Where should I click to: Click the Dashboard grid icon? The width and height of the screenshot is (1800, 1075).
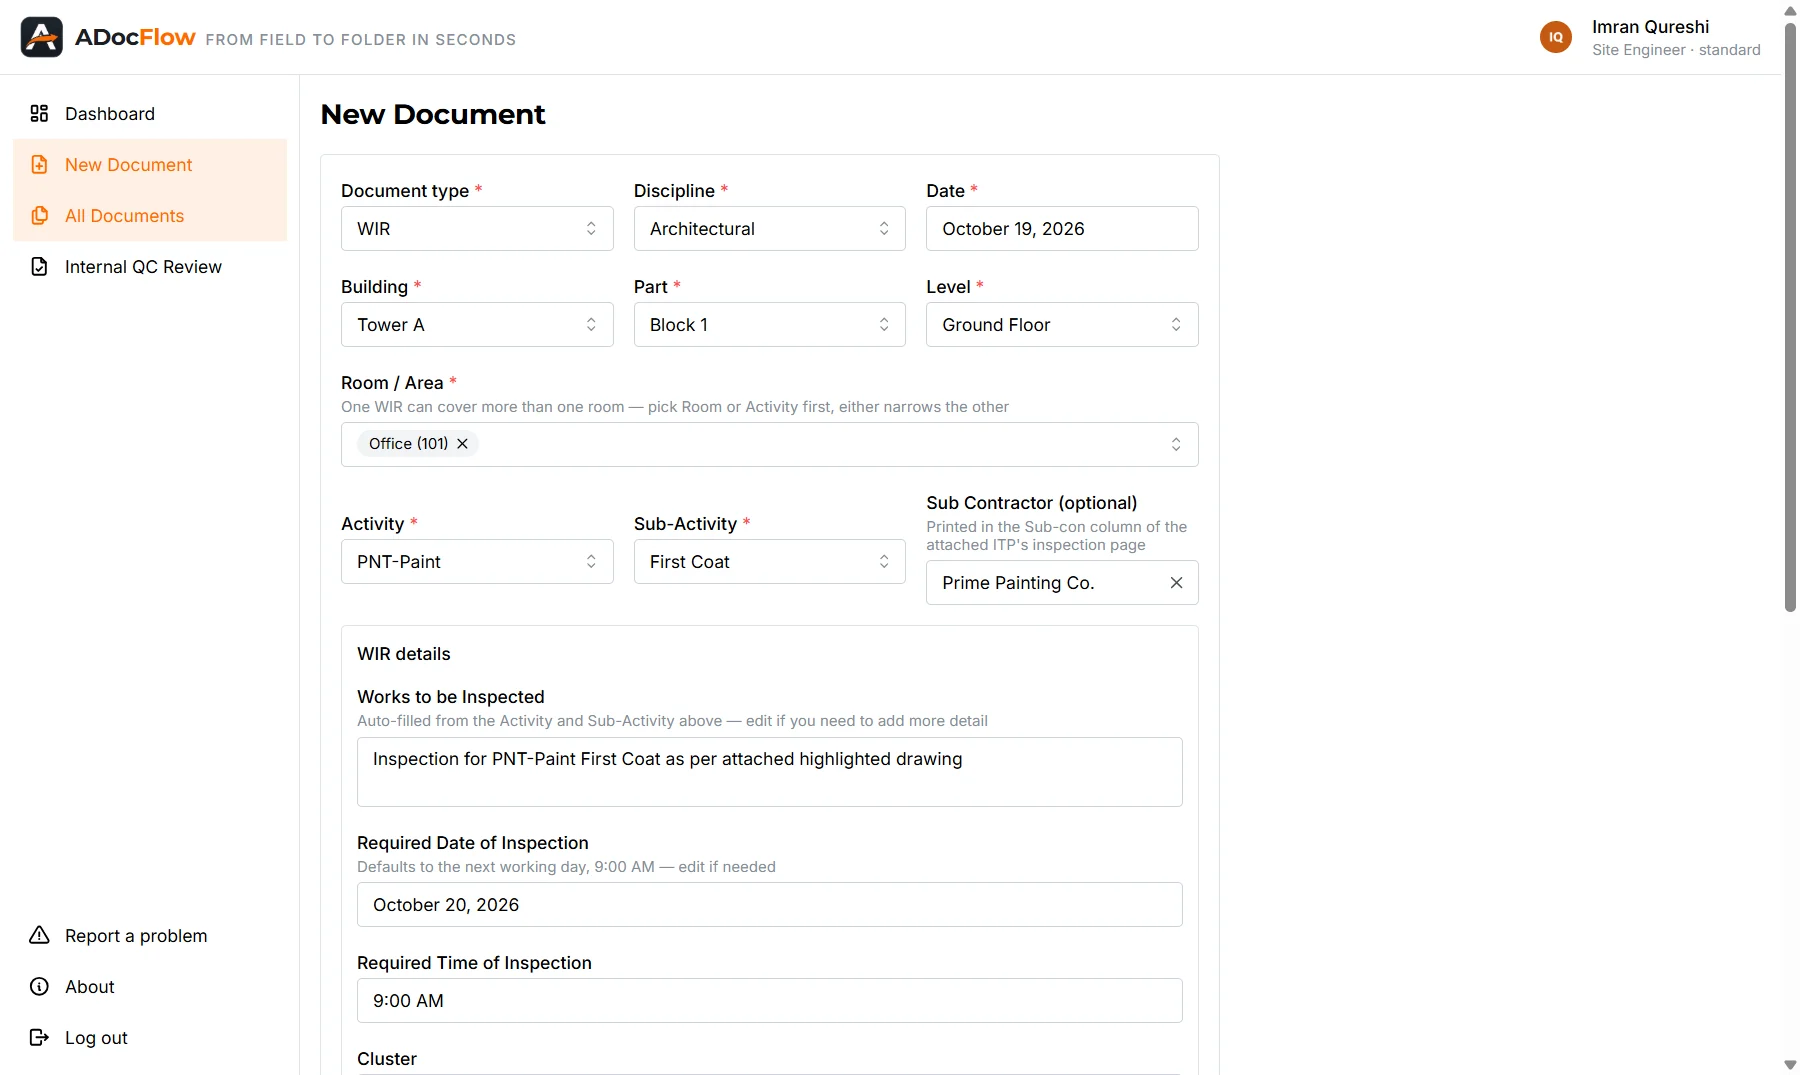click(x=39, y=113)
